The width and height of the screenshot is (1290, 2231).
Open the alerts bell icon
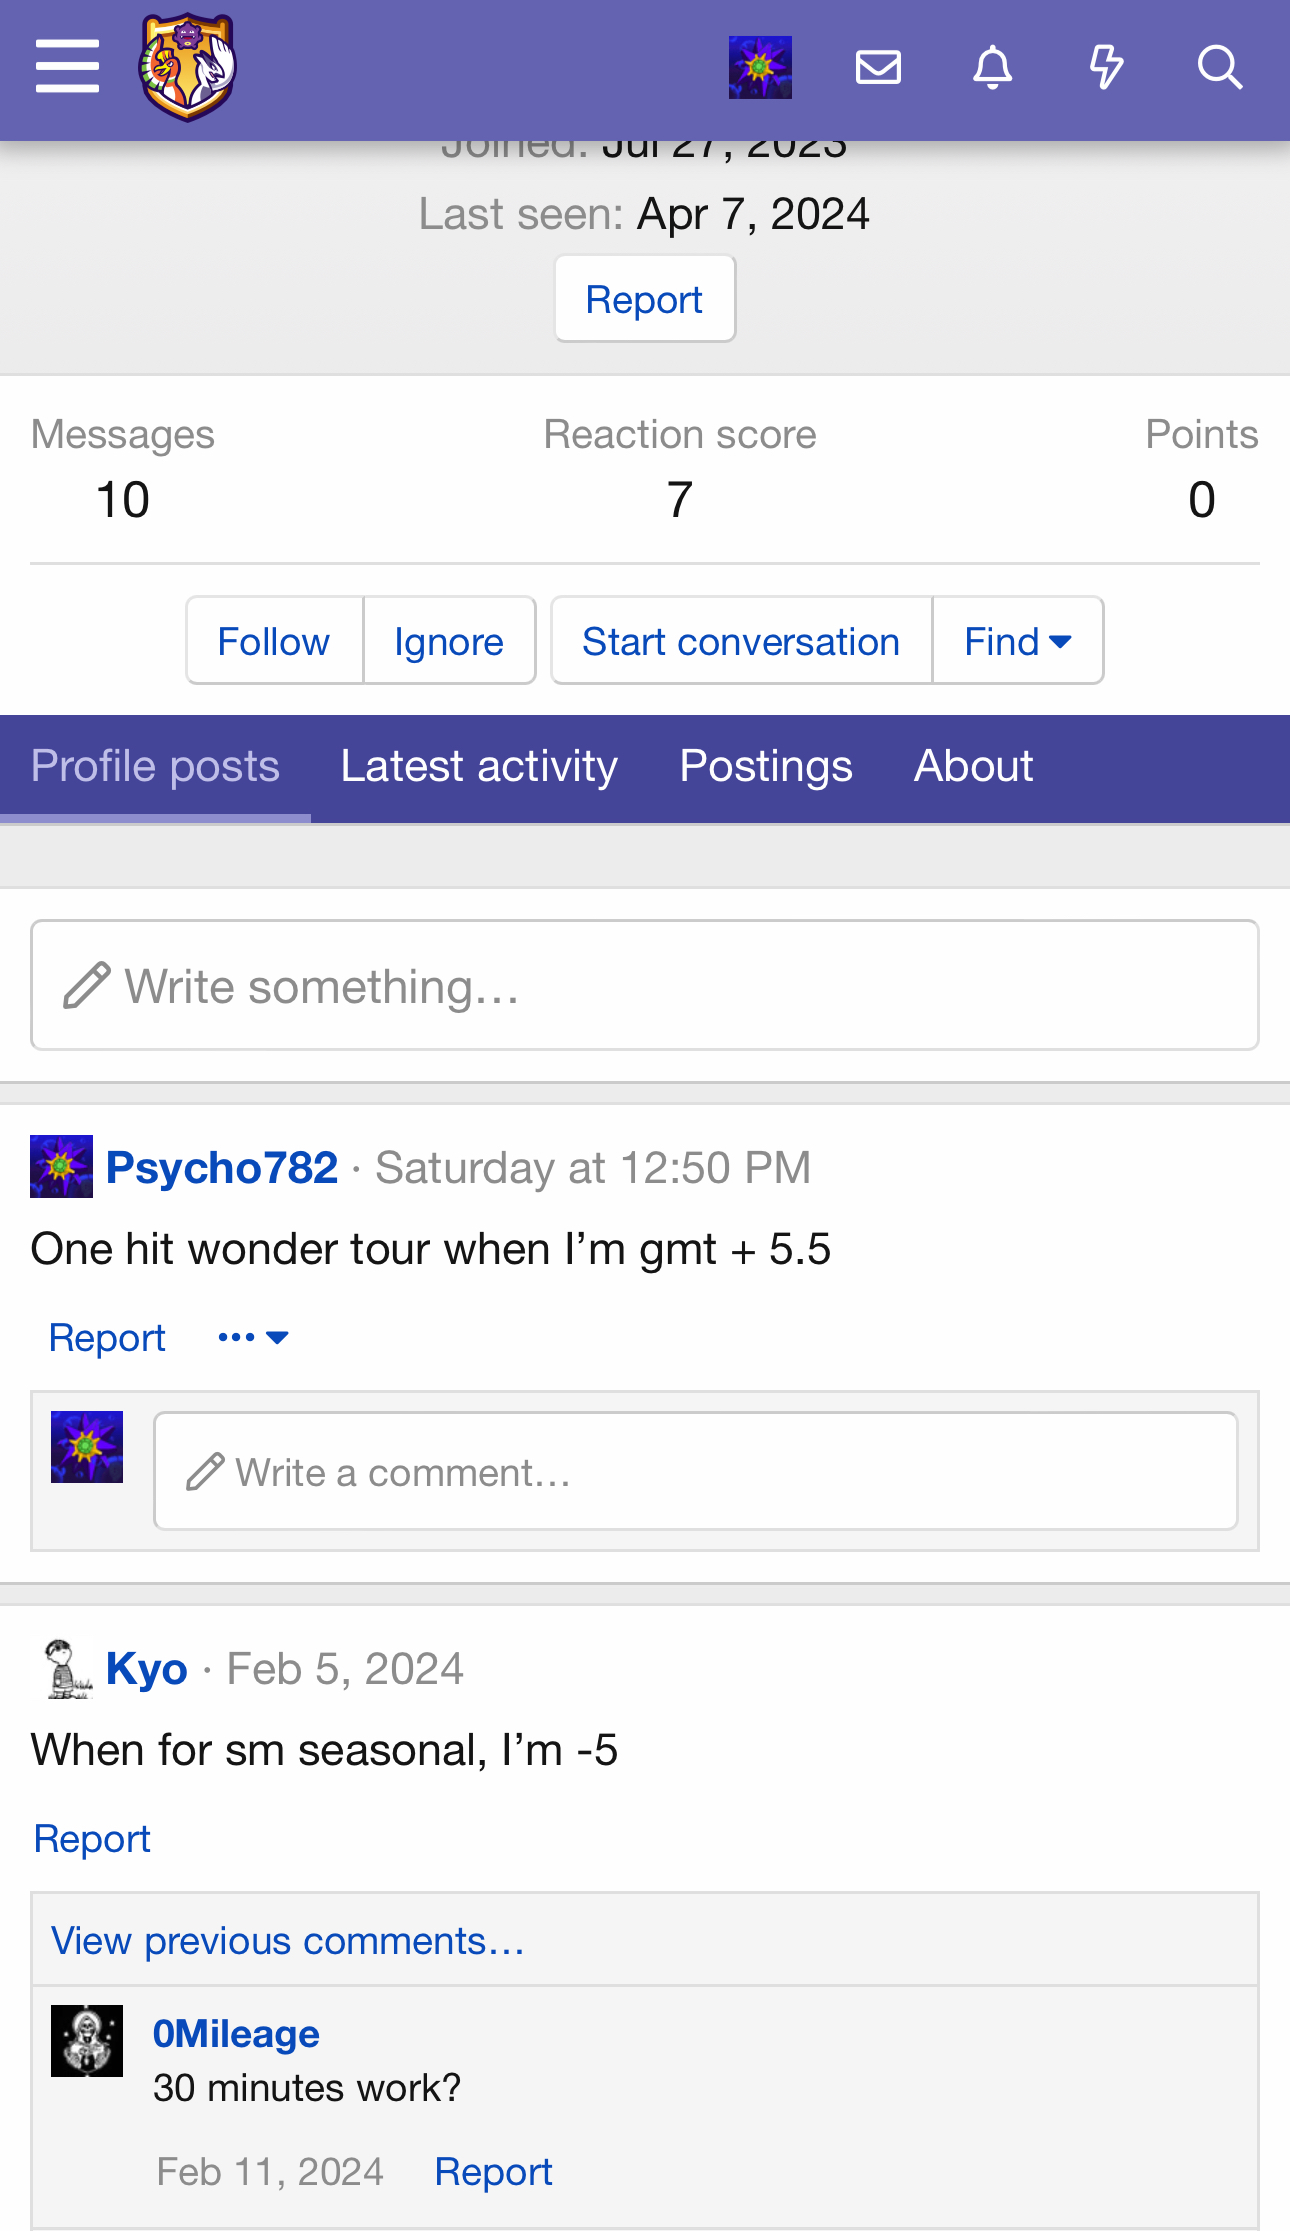click(992, 67)
